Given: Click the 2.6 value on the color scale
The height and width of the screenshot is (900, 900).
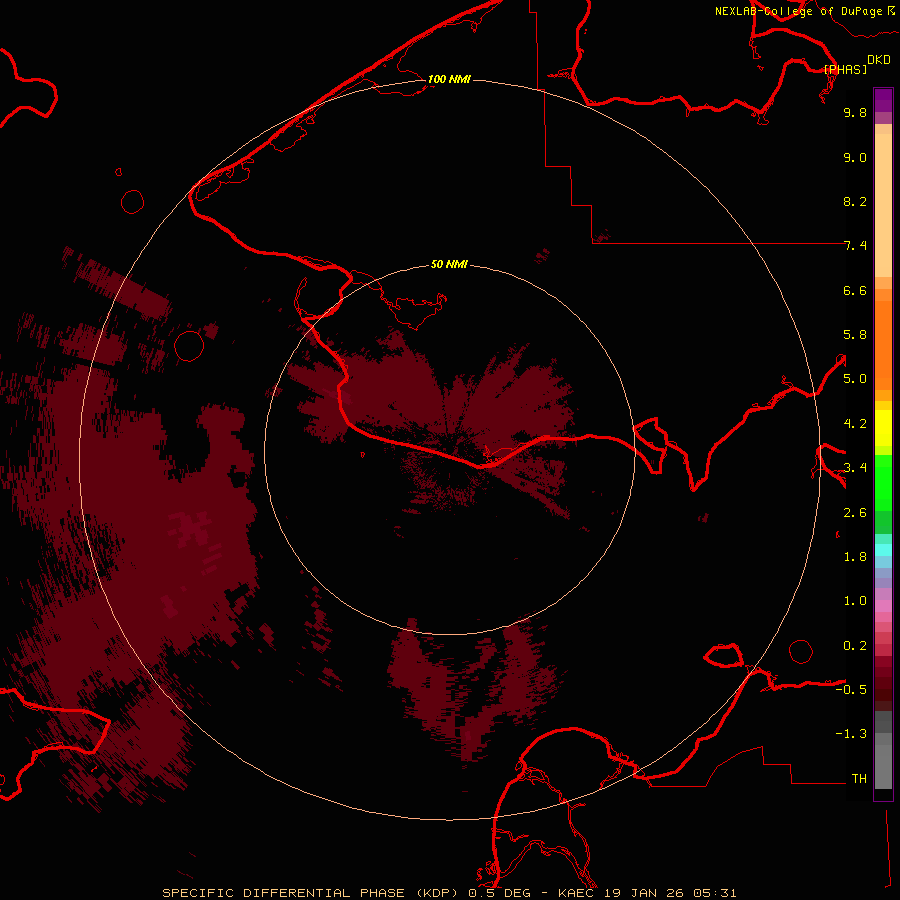Looking at the screenshot, I should click(x=855, y=513).
